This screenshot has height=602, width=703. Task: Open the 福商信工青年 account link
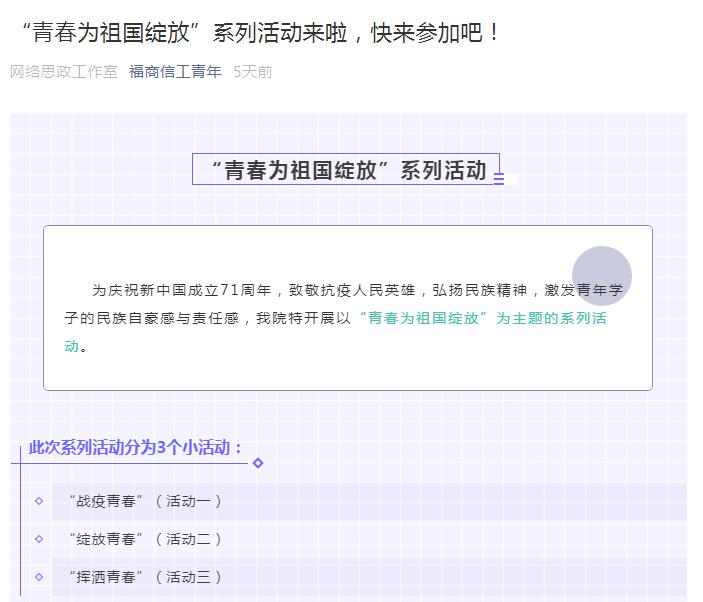175,72
